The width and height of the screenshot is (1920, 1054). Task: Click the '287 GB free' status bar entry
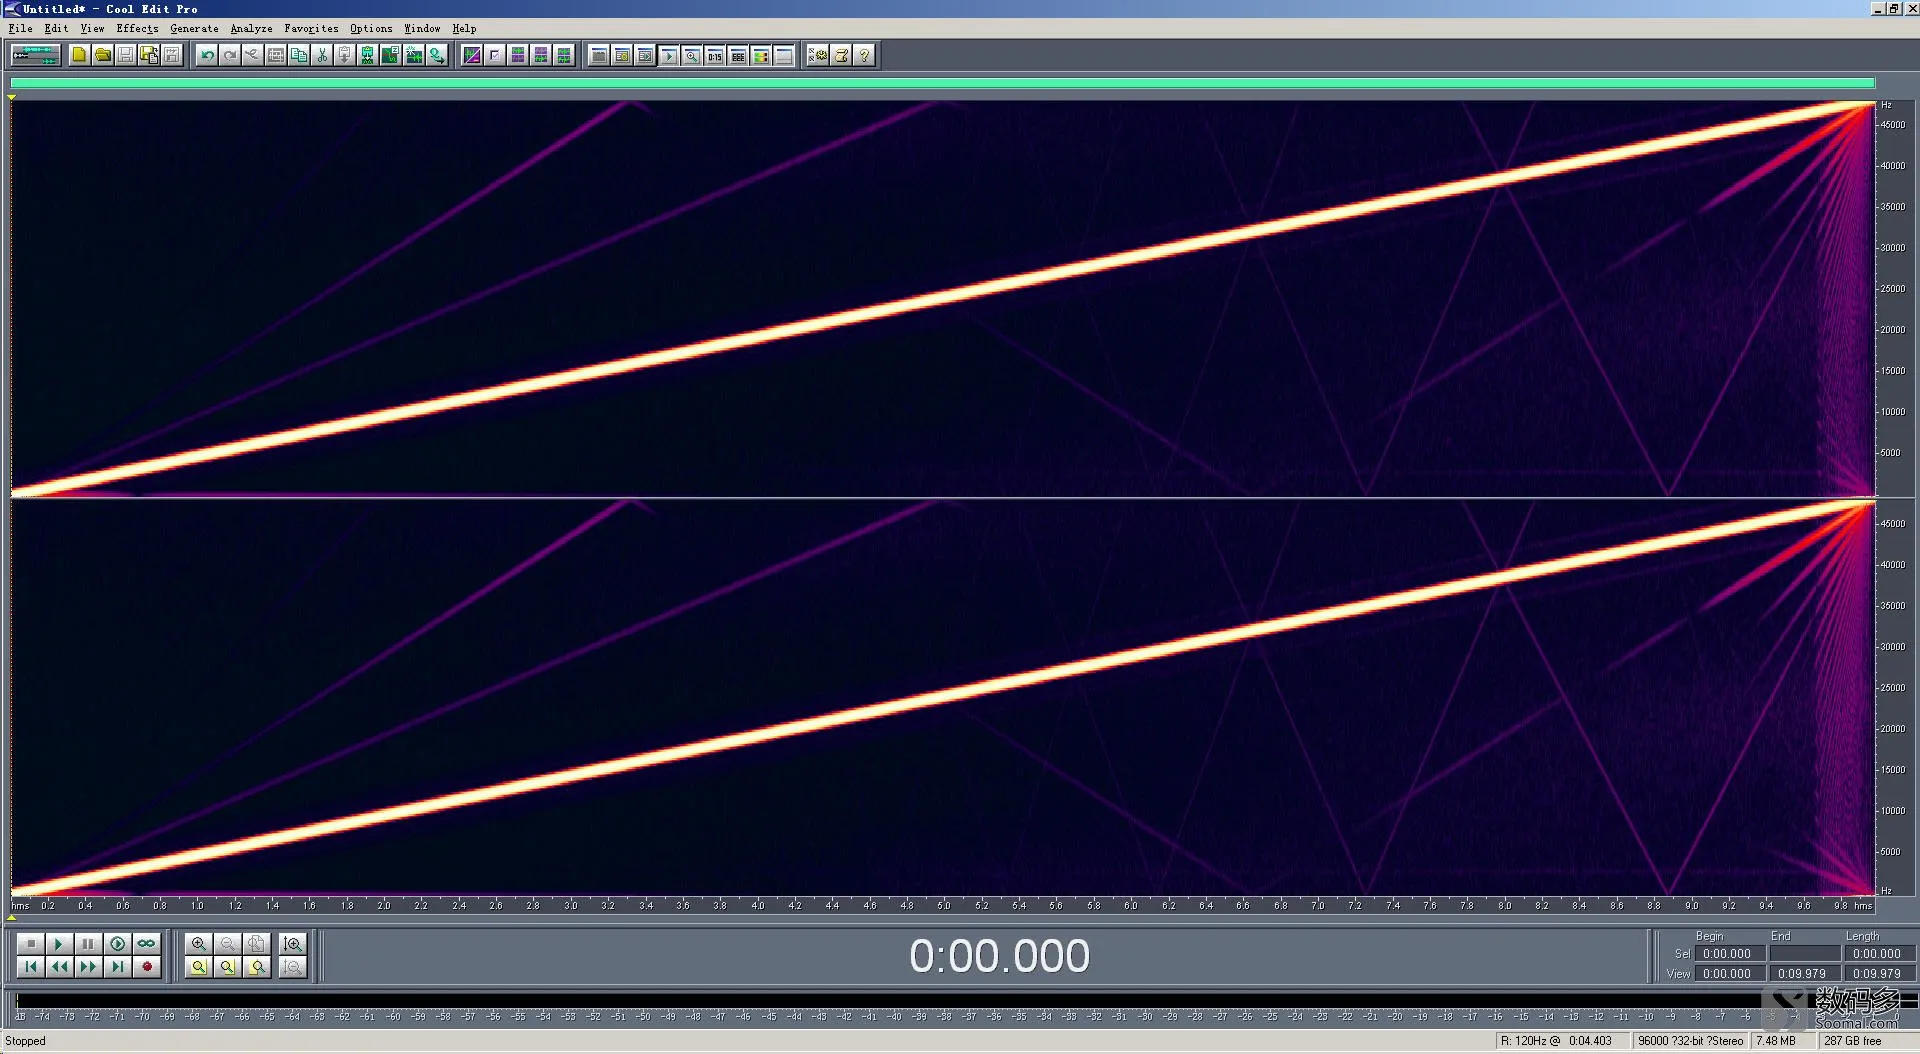(x=1853, y=1041)
